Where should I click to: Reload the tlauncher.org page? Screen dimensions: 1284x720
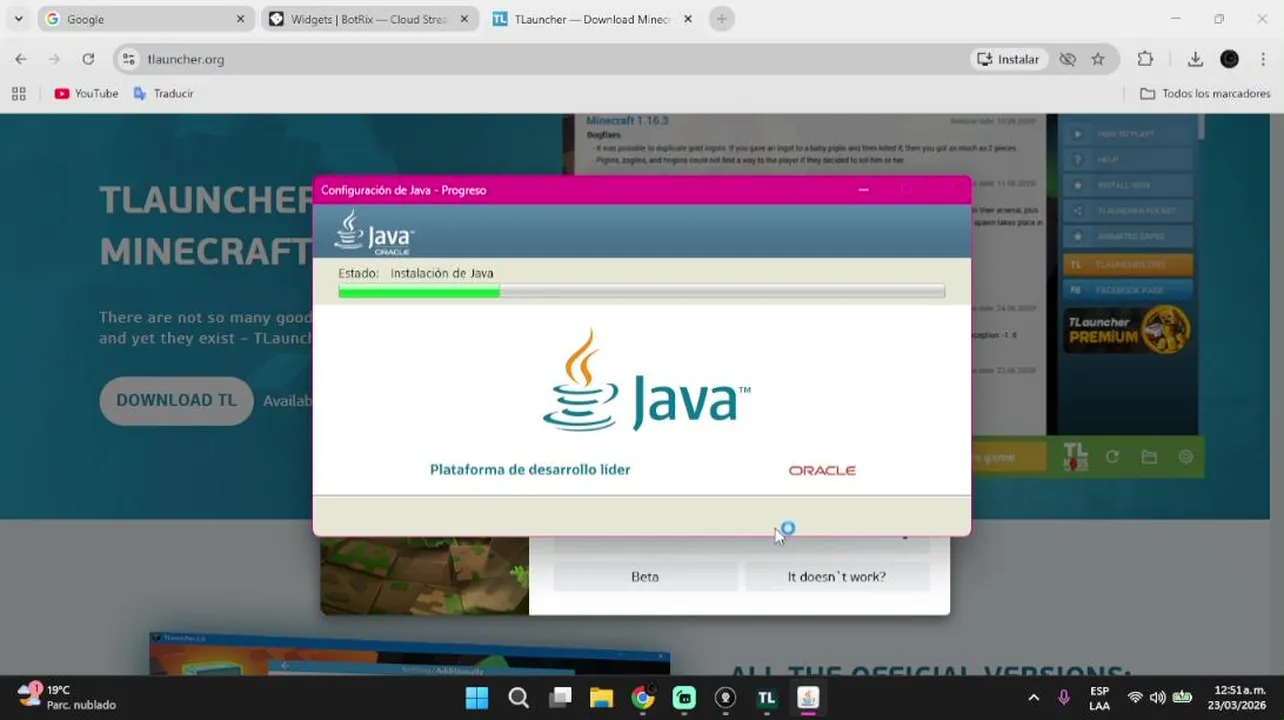[x=88, y=59]
